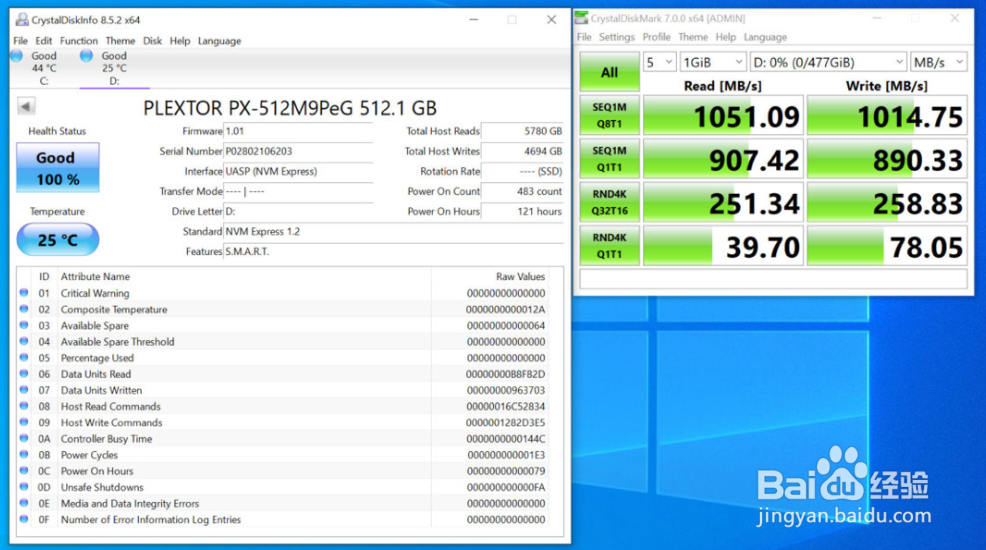Click the Interface field UASP (NVM Express)
The width and height of the screenshot is (986, 550).
(x=298, y=171)
